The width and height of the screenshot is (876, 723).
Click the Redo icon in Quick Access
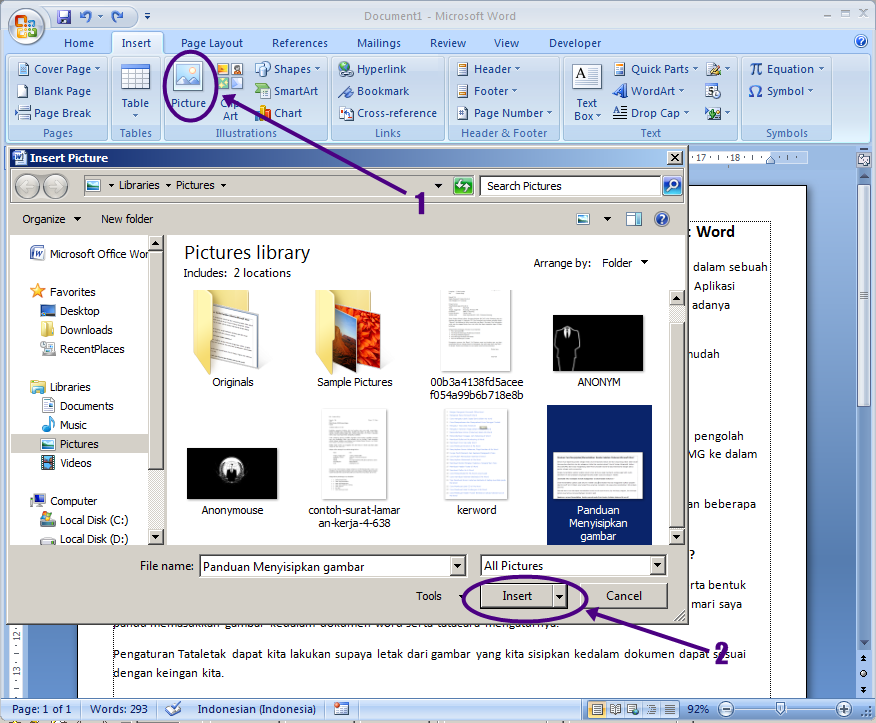coord(117,17)
